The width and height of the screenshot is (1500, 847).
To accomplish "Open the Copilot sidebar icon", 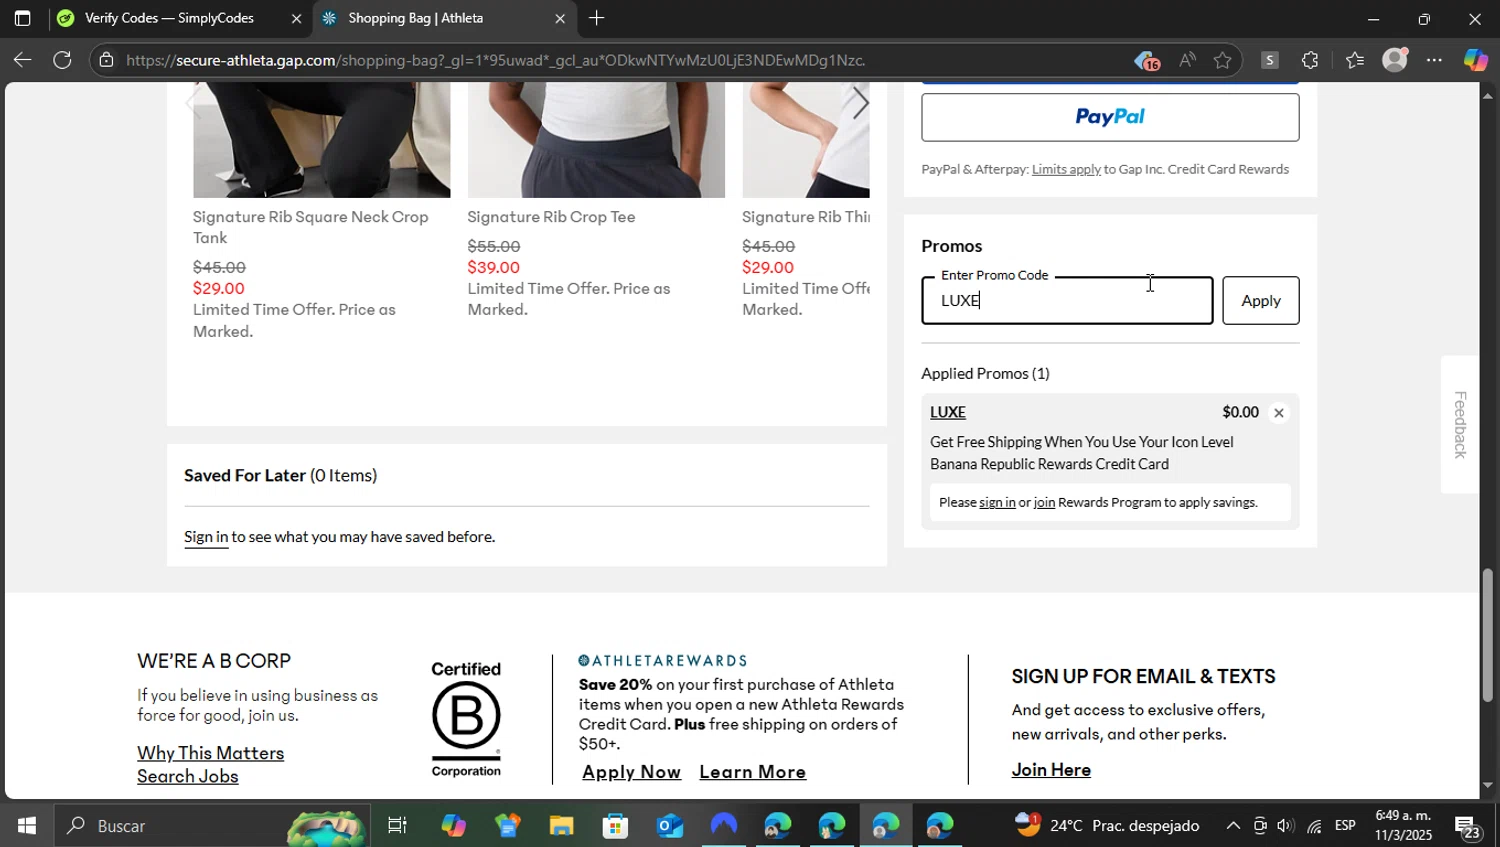I will coord(1476,60).
